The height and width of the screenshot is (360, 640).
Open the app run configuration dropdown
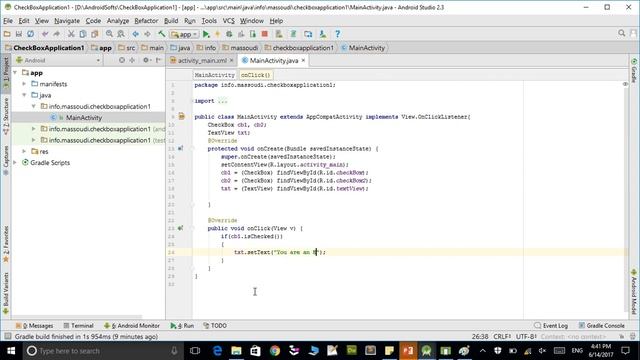pos(184,34)
